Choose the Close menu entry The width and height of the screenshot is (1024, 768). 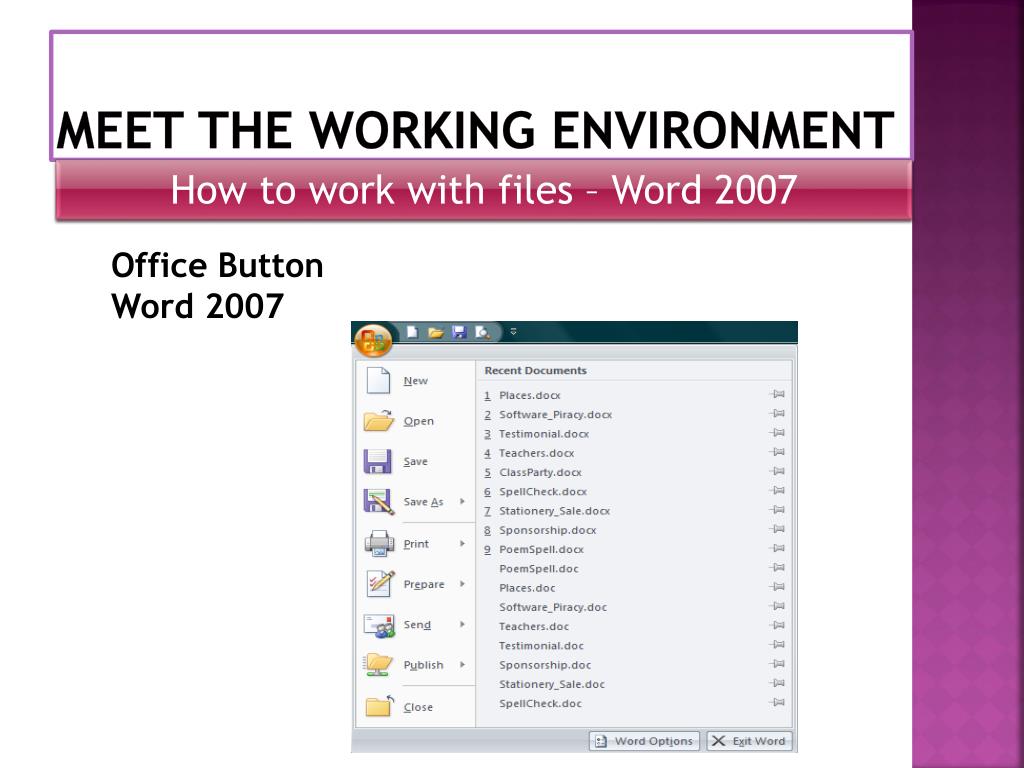[416, 707]
